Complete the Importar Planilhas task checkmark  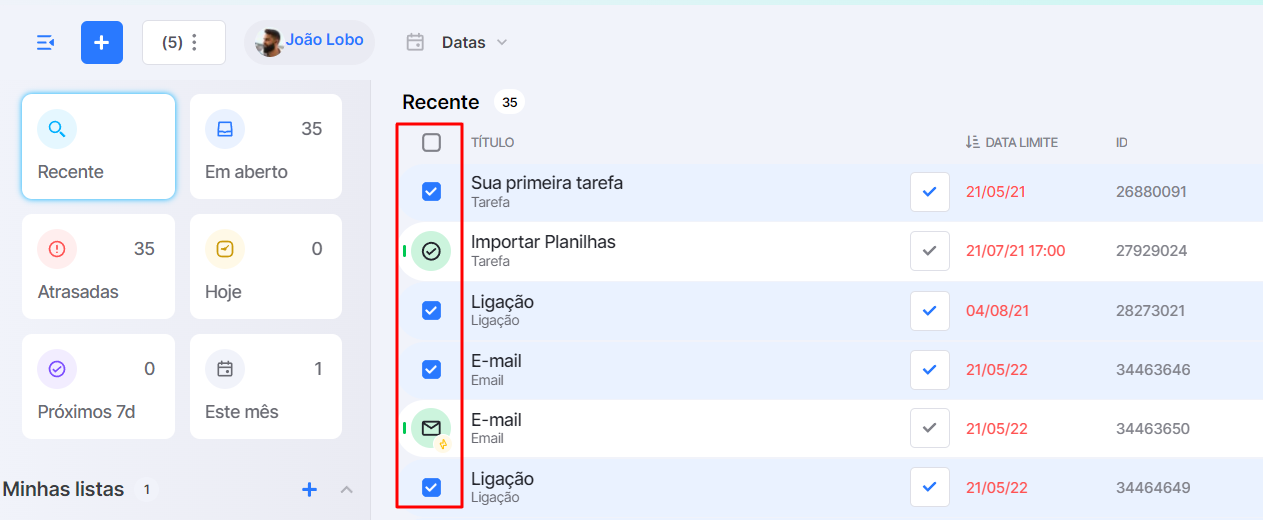click(930, 251)
